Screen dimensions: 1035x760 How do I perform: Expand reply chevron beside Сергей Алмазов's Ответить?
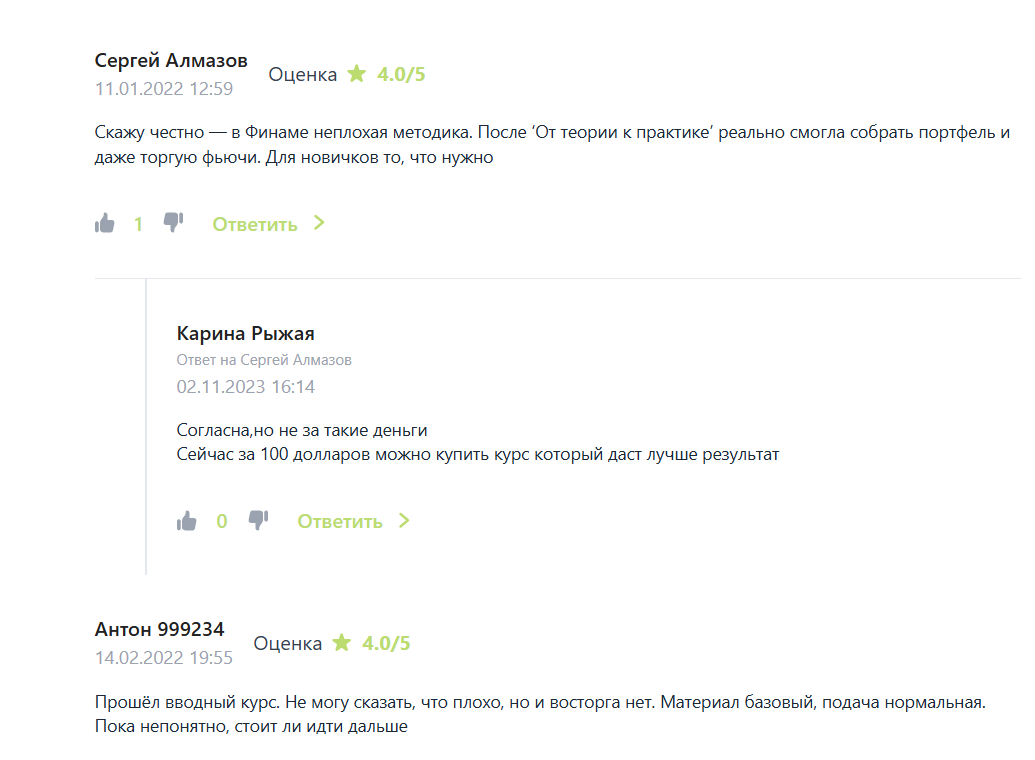coord(319,223)
